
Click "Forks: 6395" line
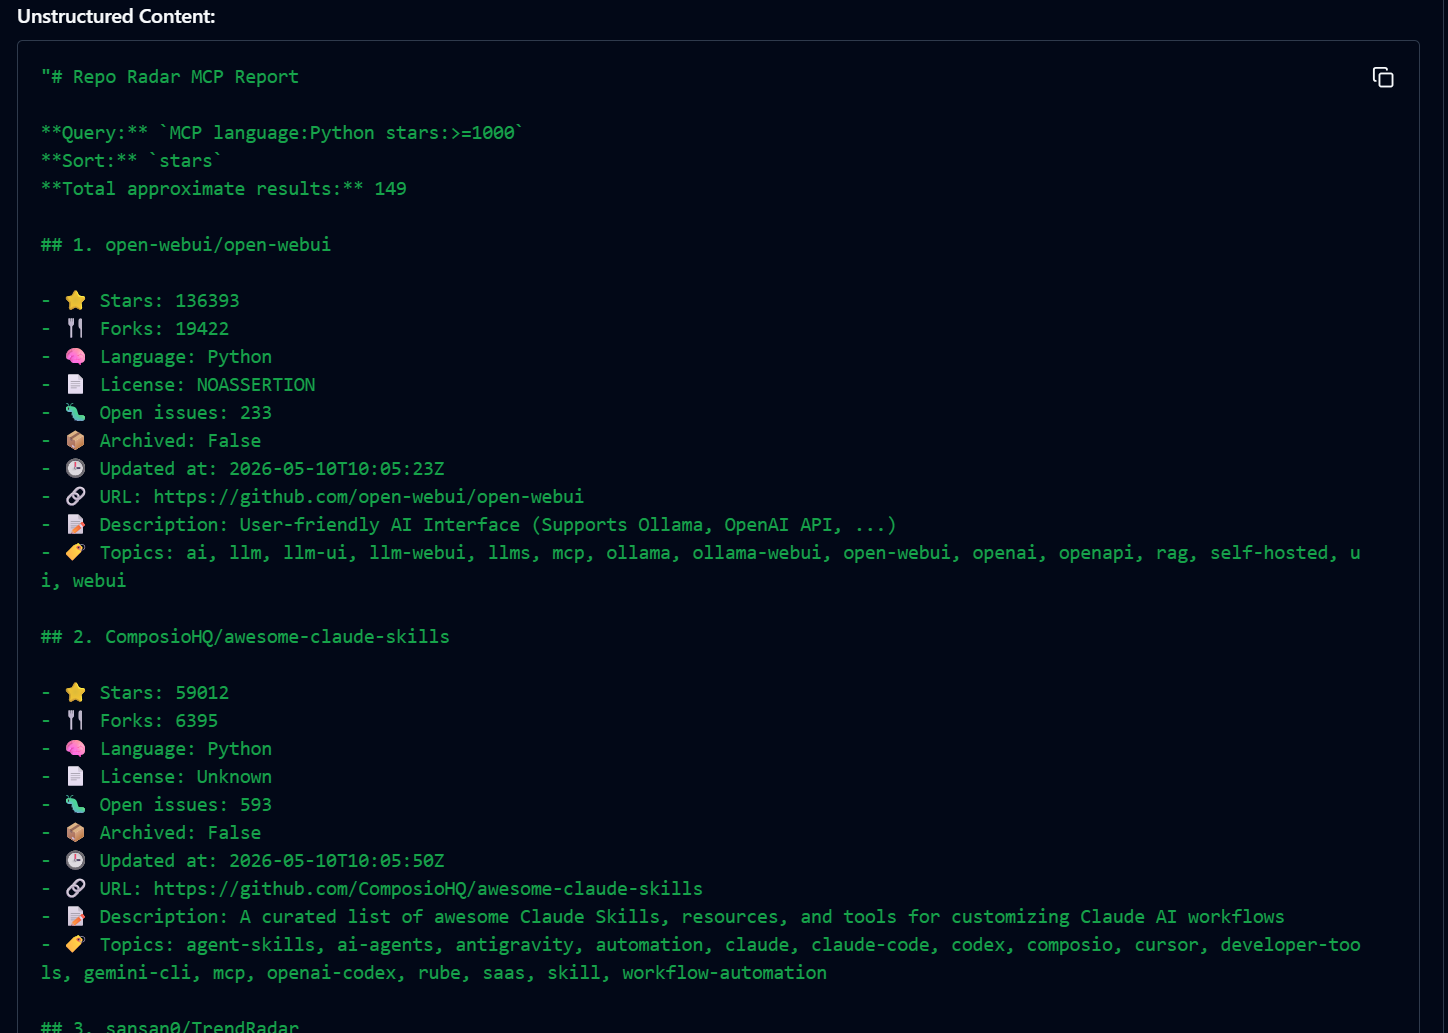pos(130,721)
